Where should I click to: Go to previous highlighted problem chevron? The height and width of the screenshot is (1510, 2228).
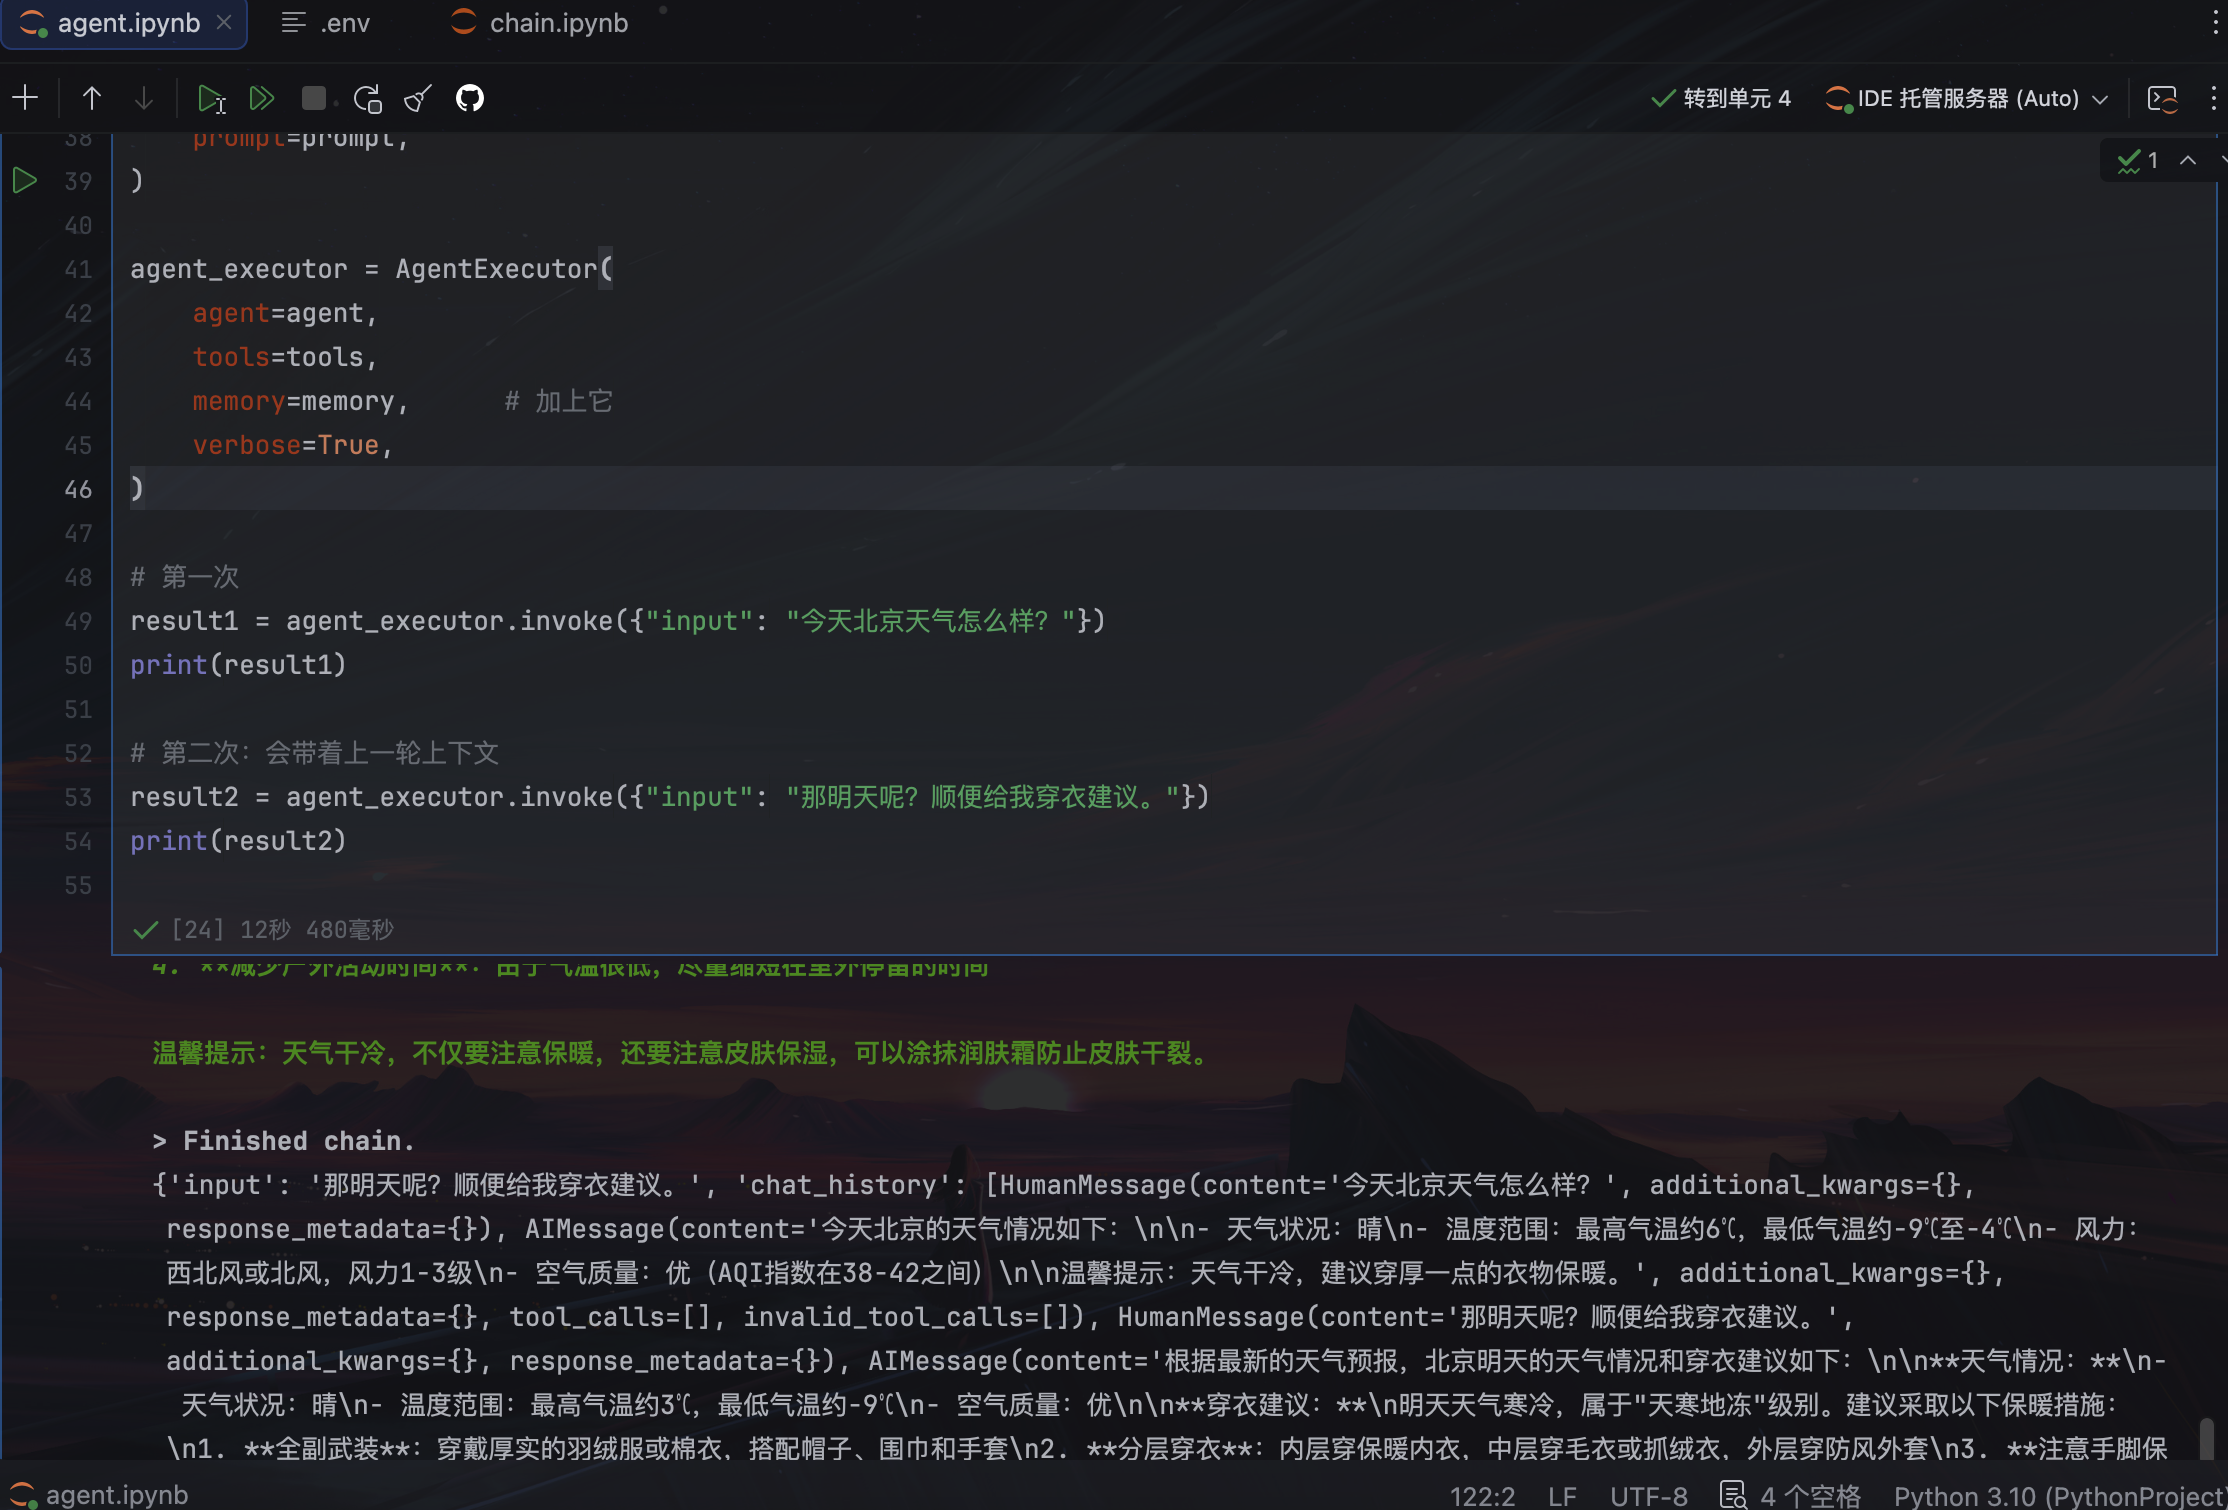tap(2188, 160)
